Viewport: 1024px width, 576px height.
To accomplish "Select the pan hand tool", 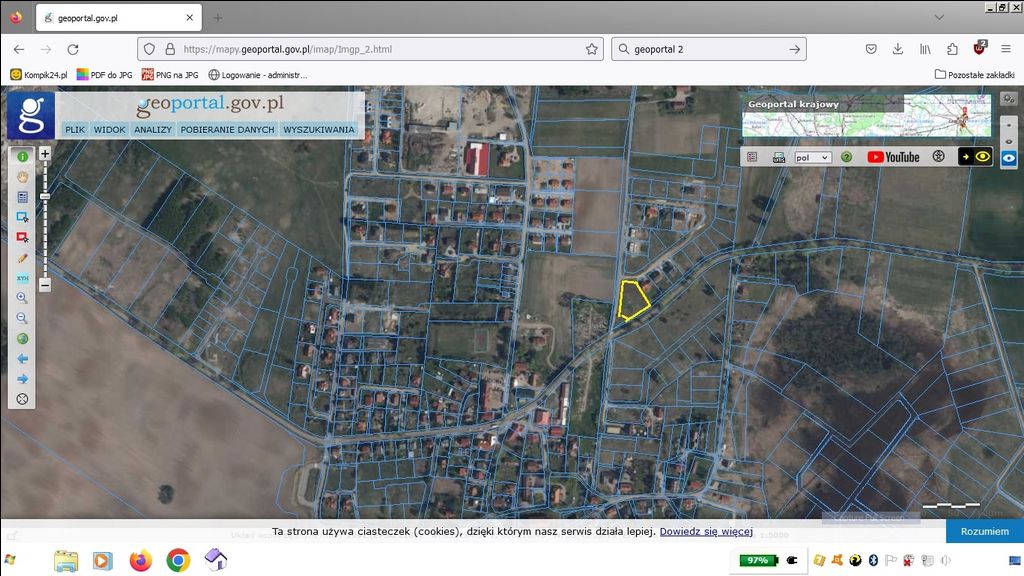I will coord(22,177).
